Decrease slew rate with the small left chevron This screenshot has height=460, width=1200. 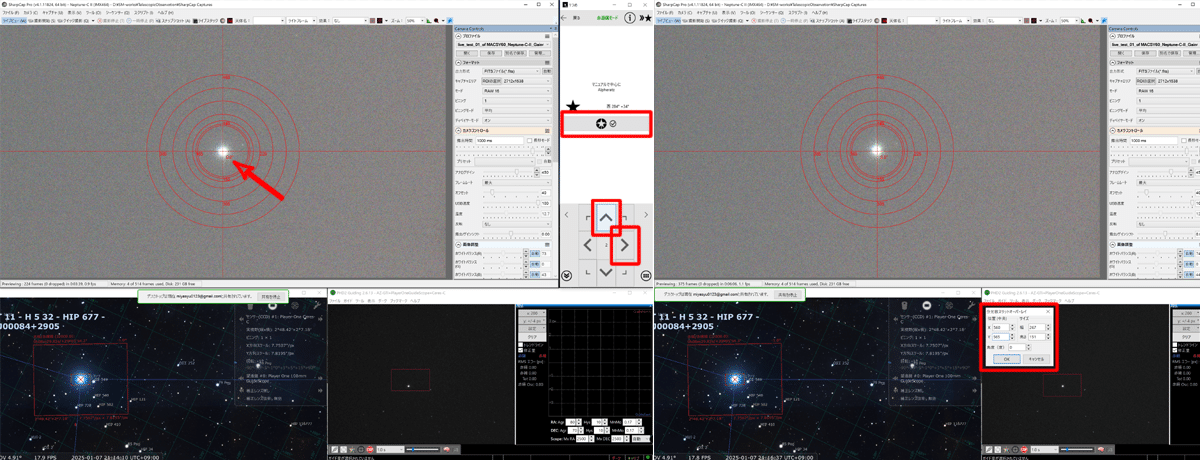point(566,215)
